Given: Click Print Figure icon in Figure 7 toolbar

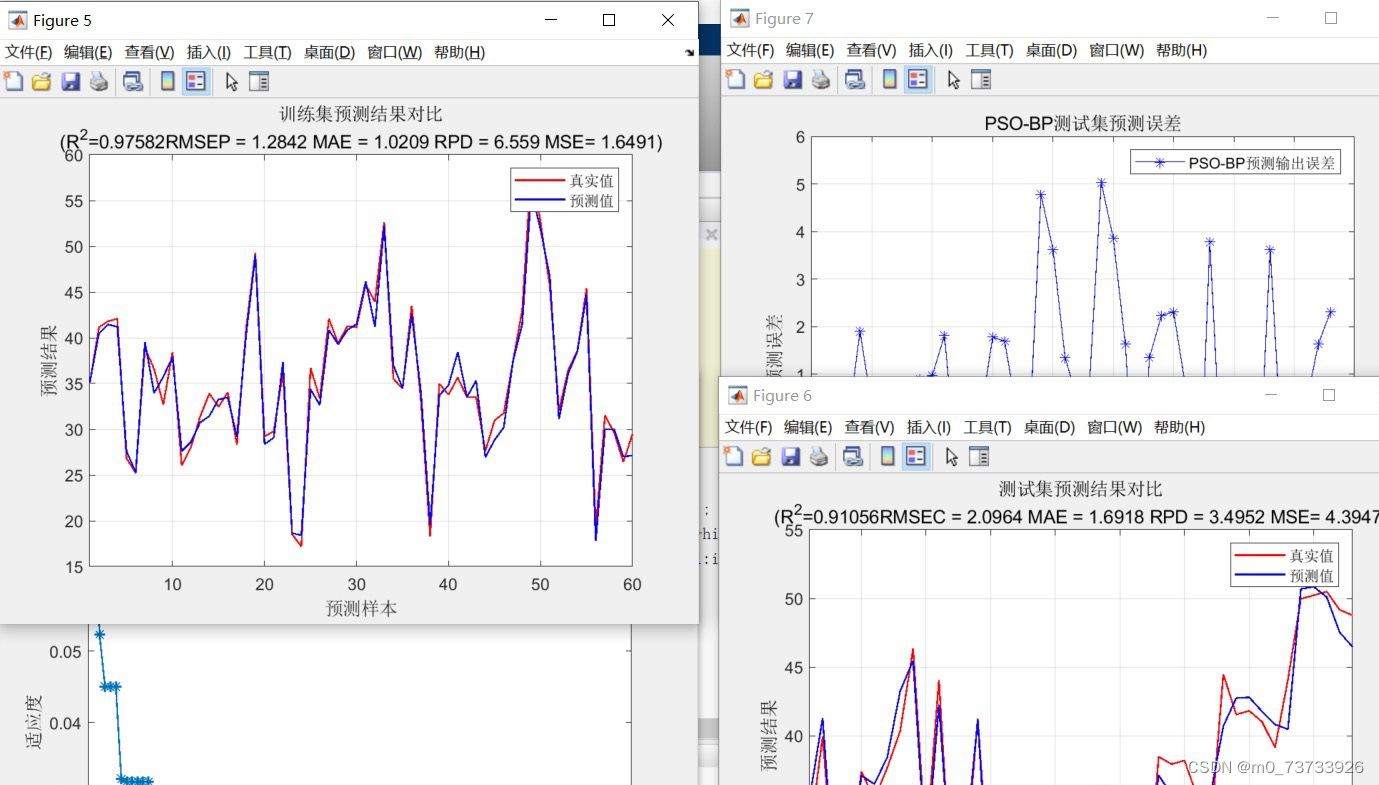Looking at the screenshot, I should [820, 79].
